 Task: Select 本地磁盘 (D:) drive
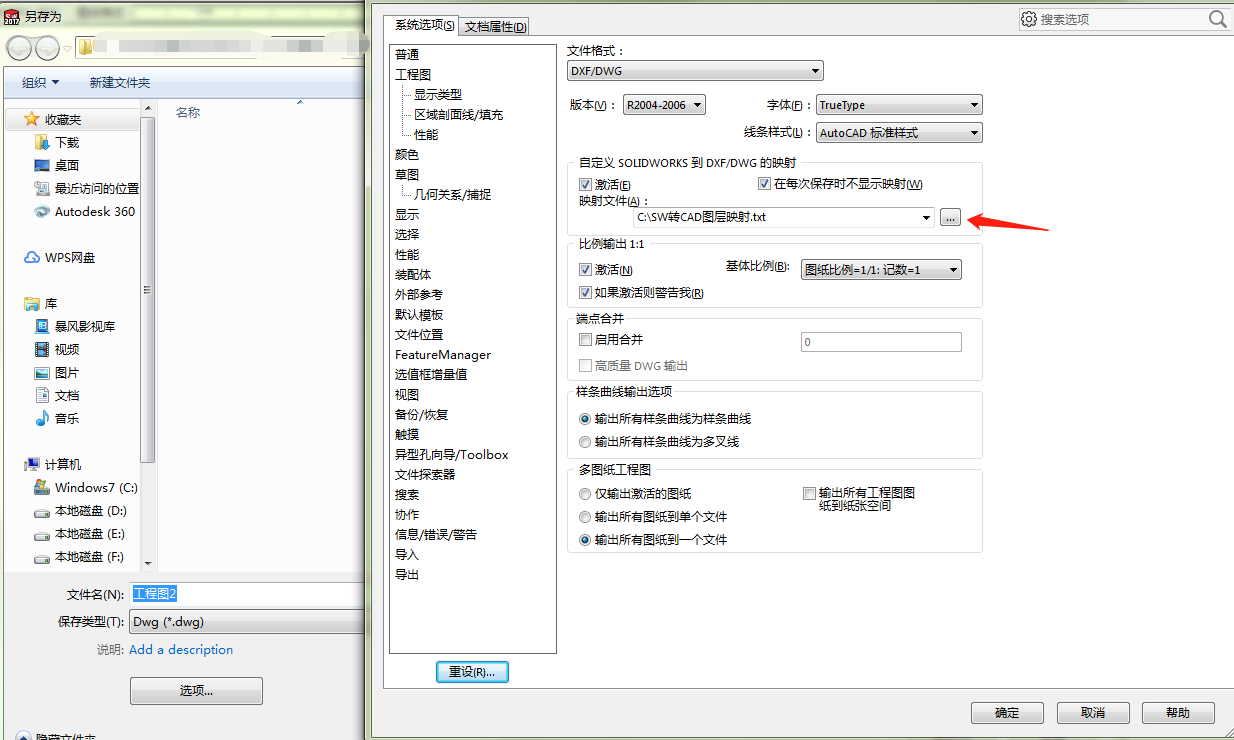[x=80, y=510]
